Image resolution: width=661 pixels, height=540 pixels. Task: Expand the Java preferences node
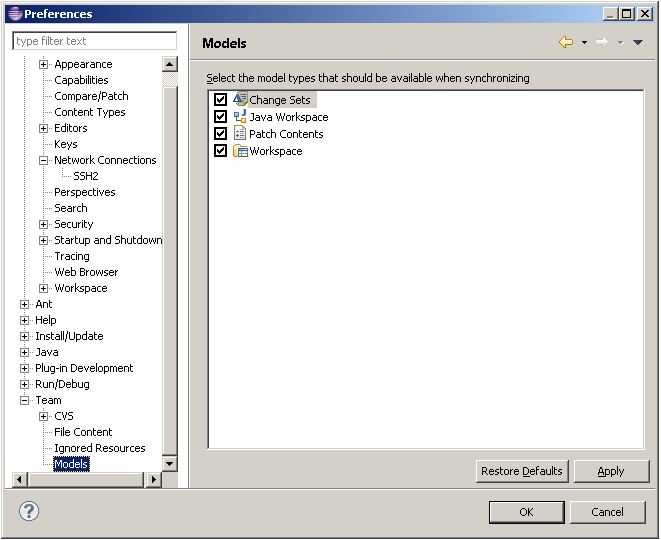(x=24, y=353)
